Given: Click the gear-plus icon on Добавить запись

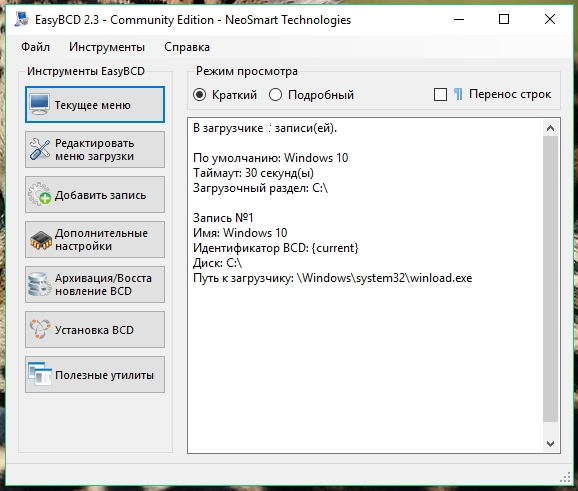Looking at the screenshot, I should tap(40, 194).
